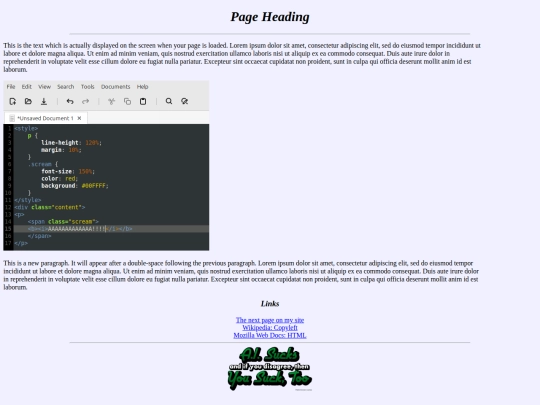The image size is (540, 405).
Task: Click the 'A.I. Sucks' banner image
Action: point(270,369)
